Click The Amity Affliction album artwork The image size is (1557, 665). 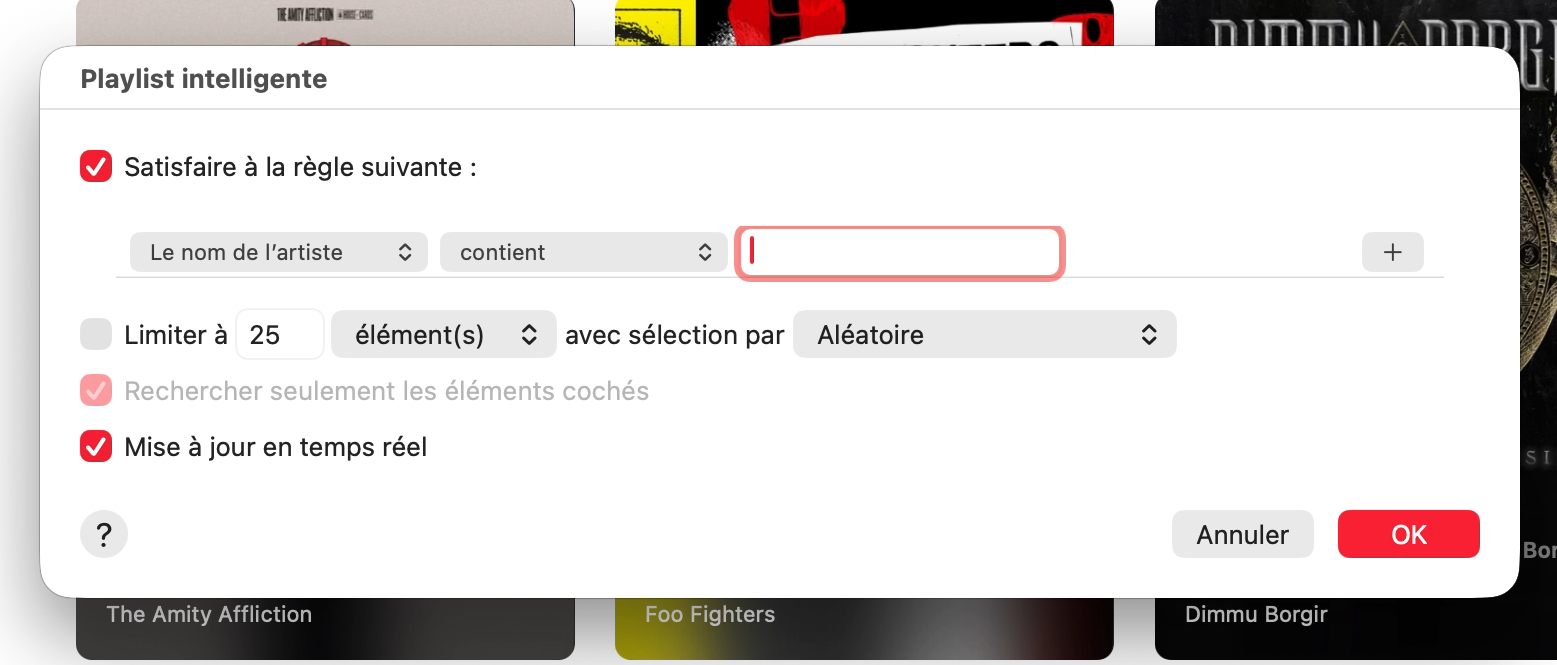pos(325,20)
